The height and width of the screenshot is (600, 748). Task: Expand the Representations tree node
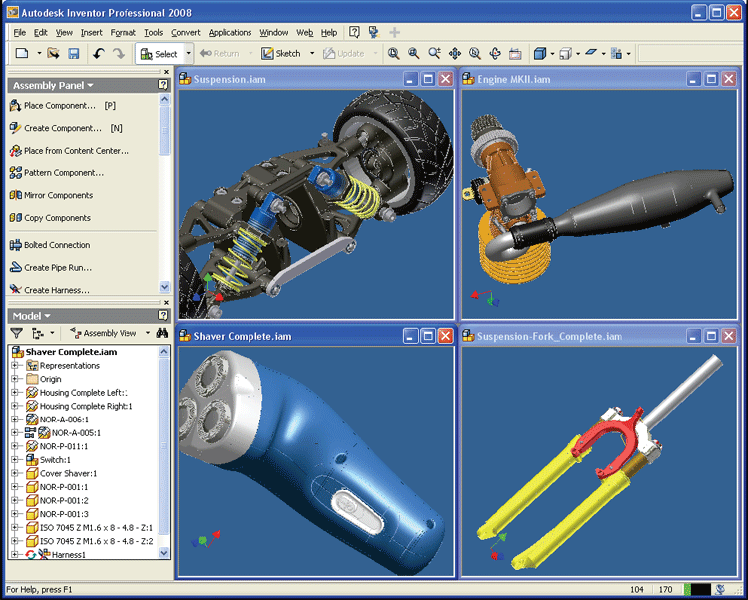(x=15, y=365)
